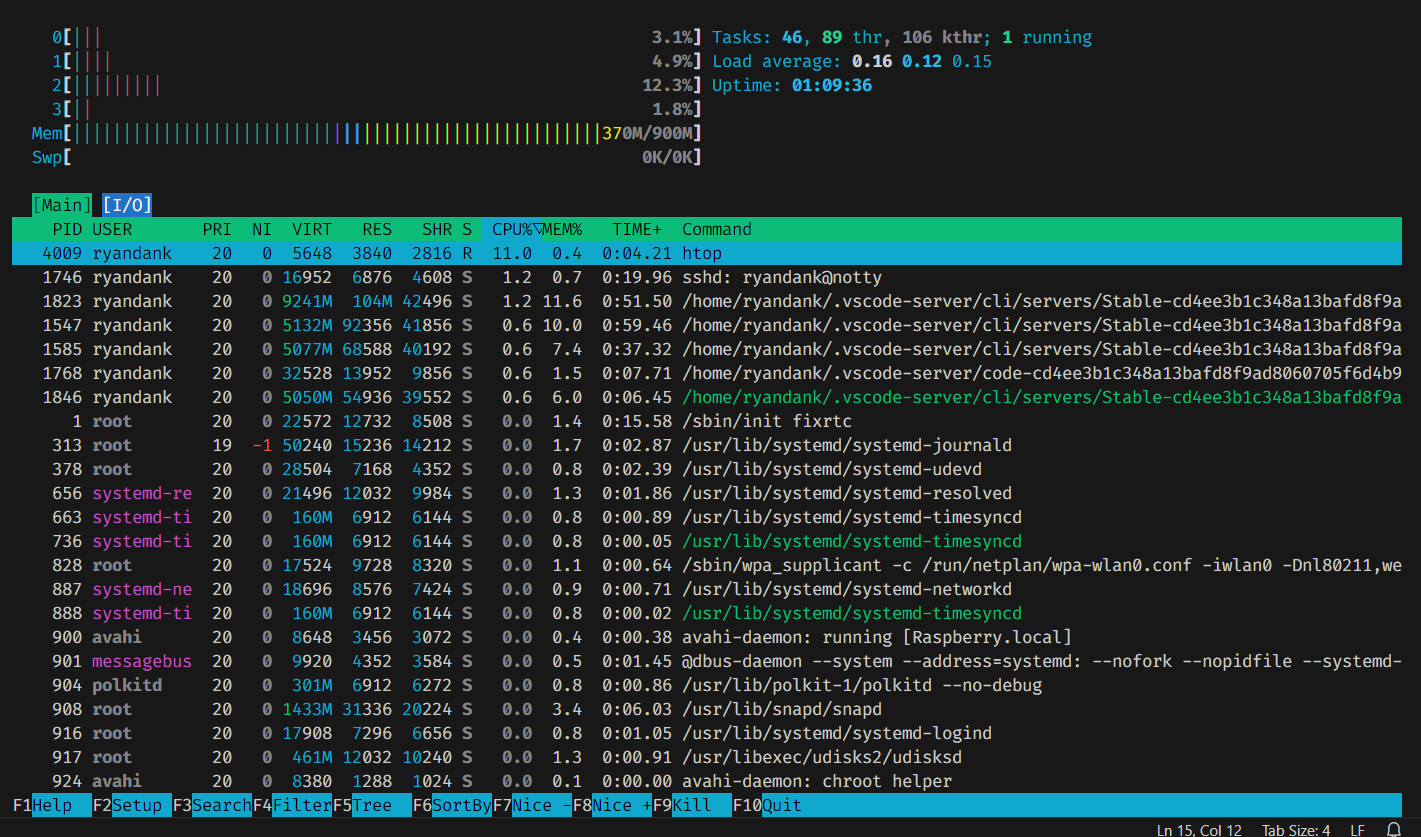Click the Swp usage meter
Screen dimensions: 1421x837
[367, 157]
